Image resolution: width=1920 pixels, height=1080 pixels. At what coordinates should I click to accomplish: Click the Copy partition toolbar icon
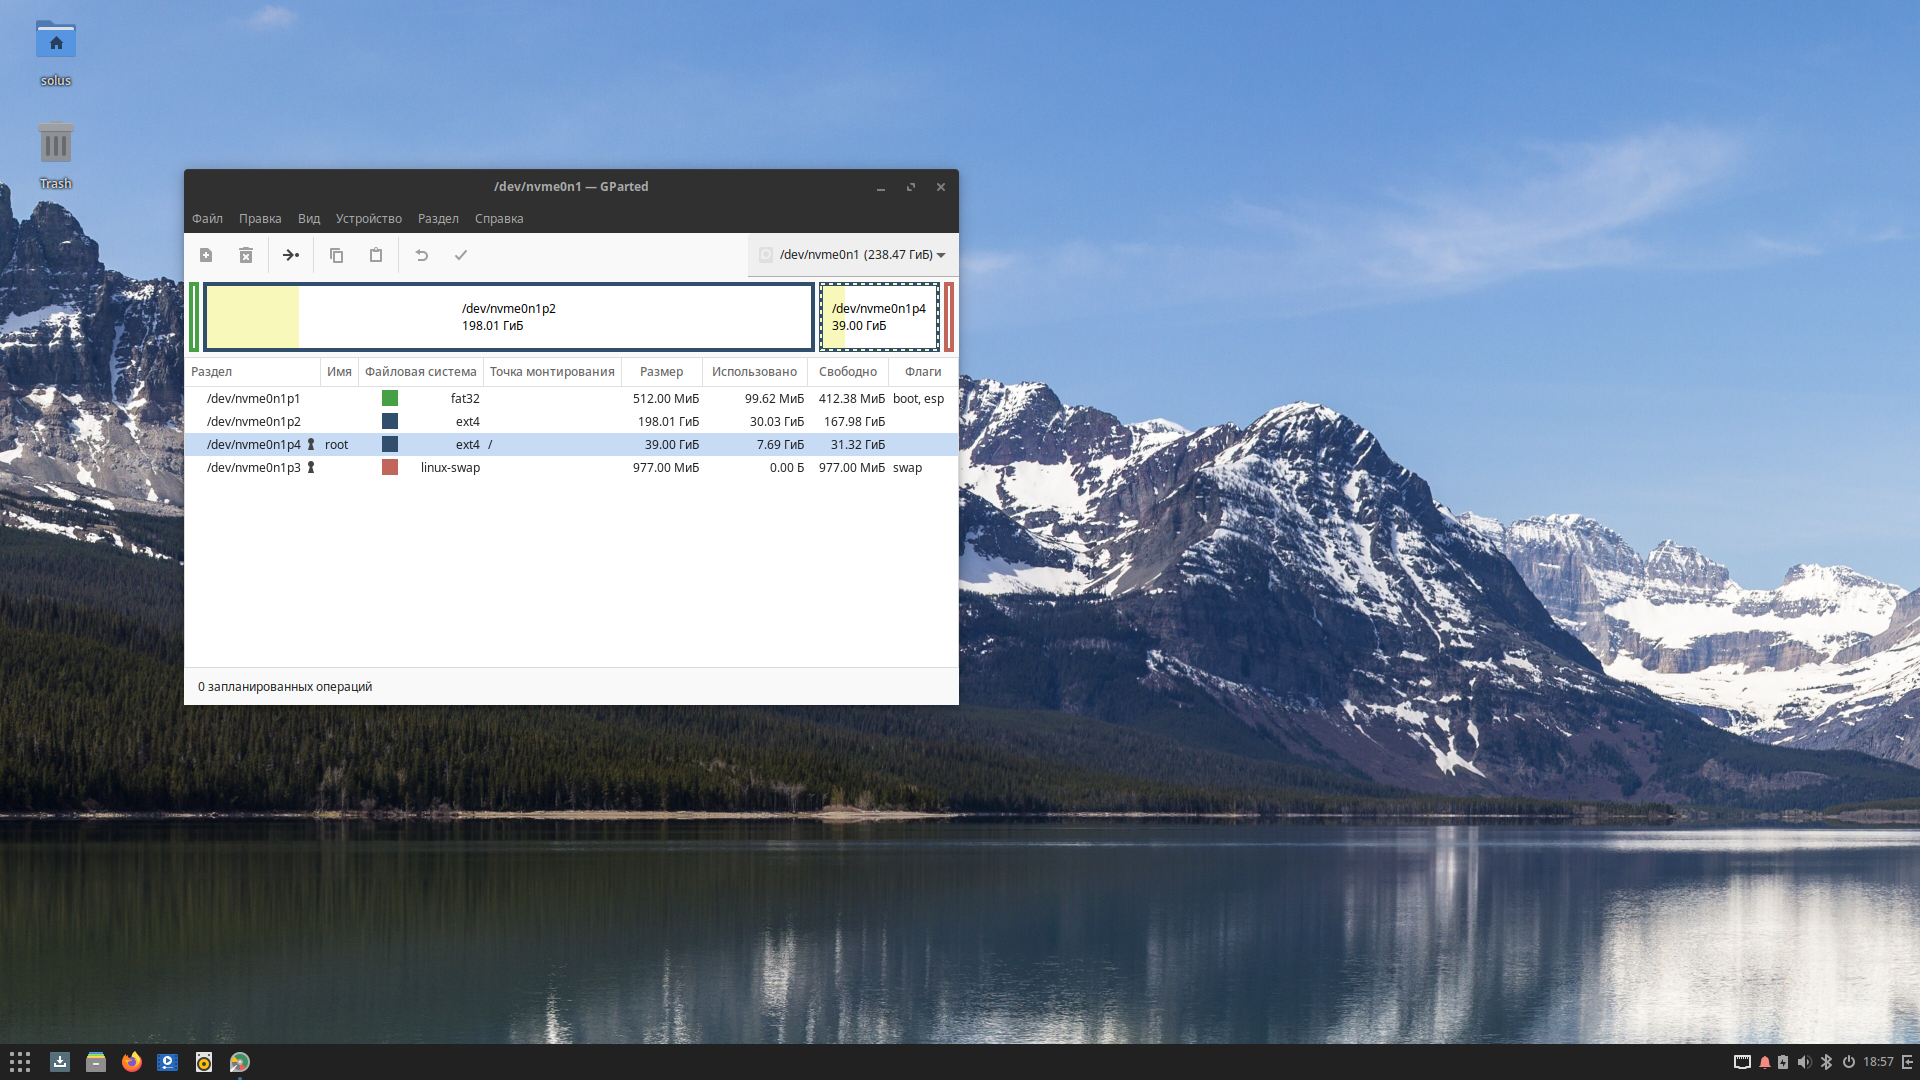336,255
